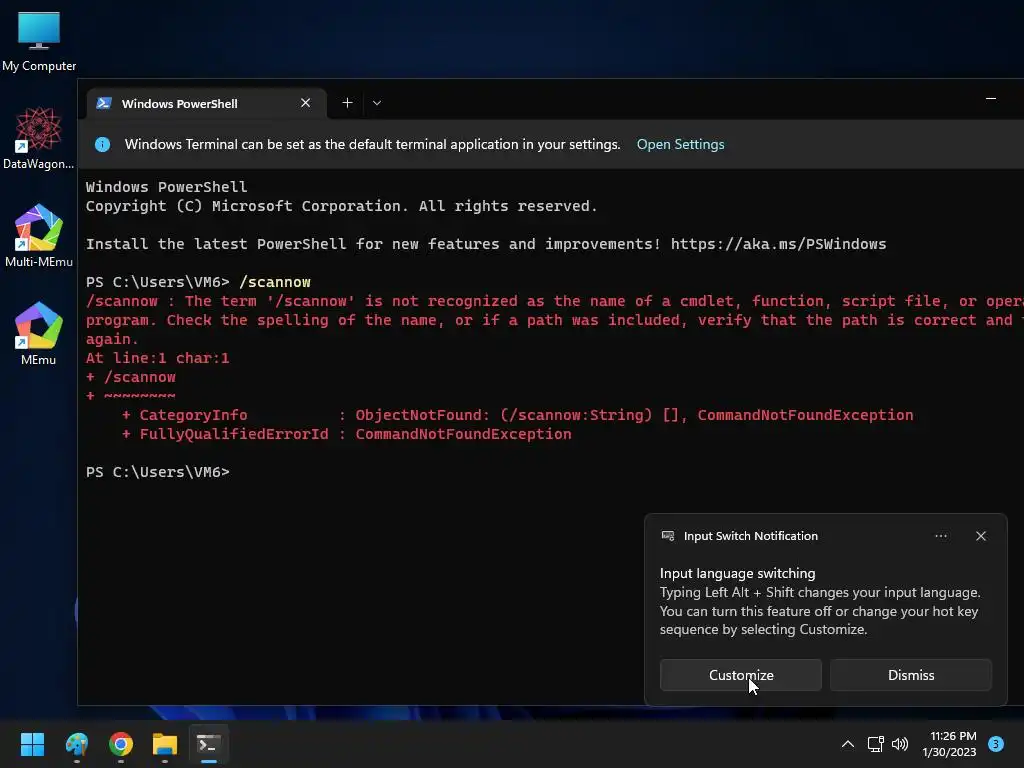Expand the new tab profile dropdown
Screen dimensions: 1024x768
coord(377,103)
